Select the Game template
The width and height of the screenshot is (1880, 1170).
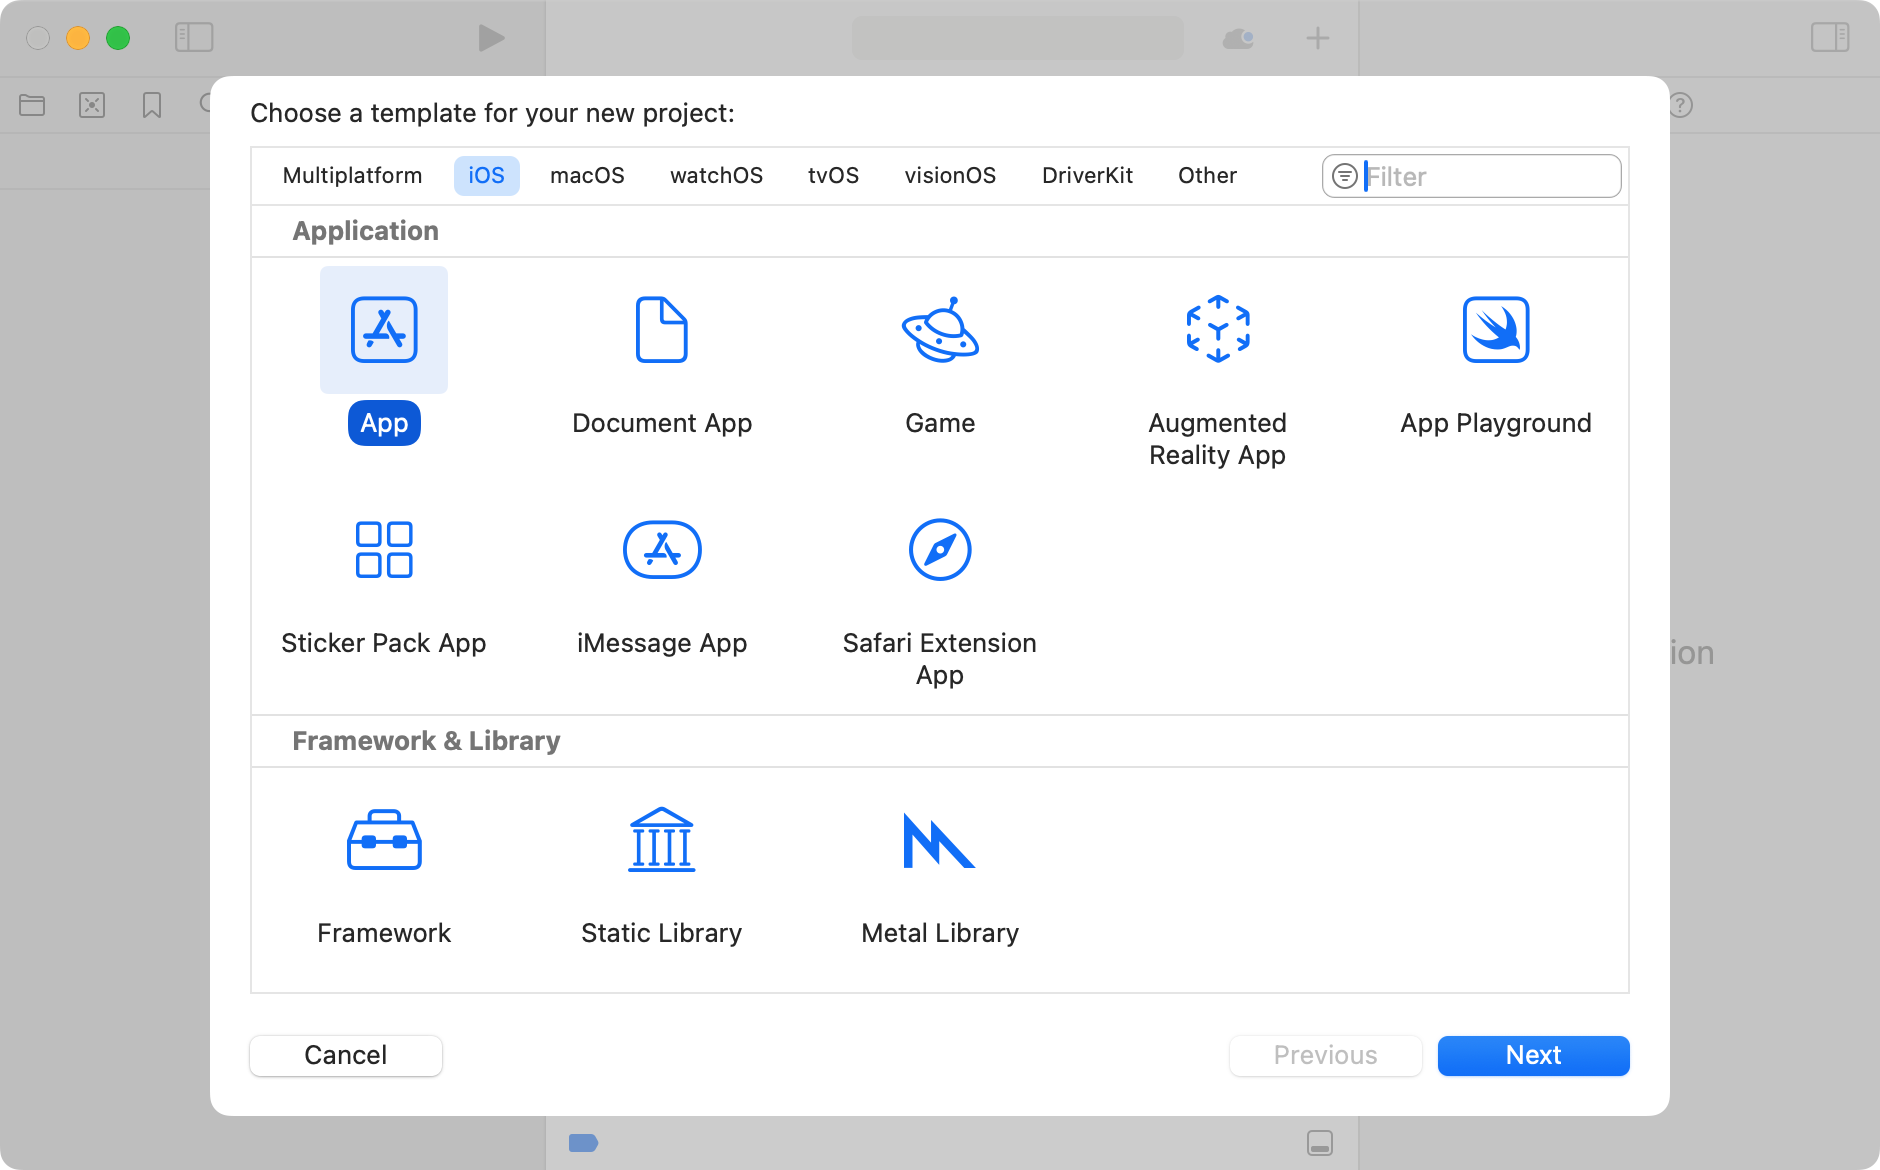pos(939,330)
